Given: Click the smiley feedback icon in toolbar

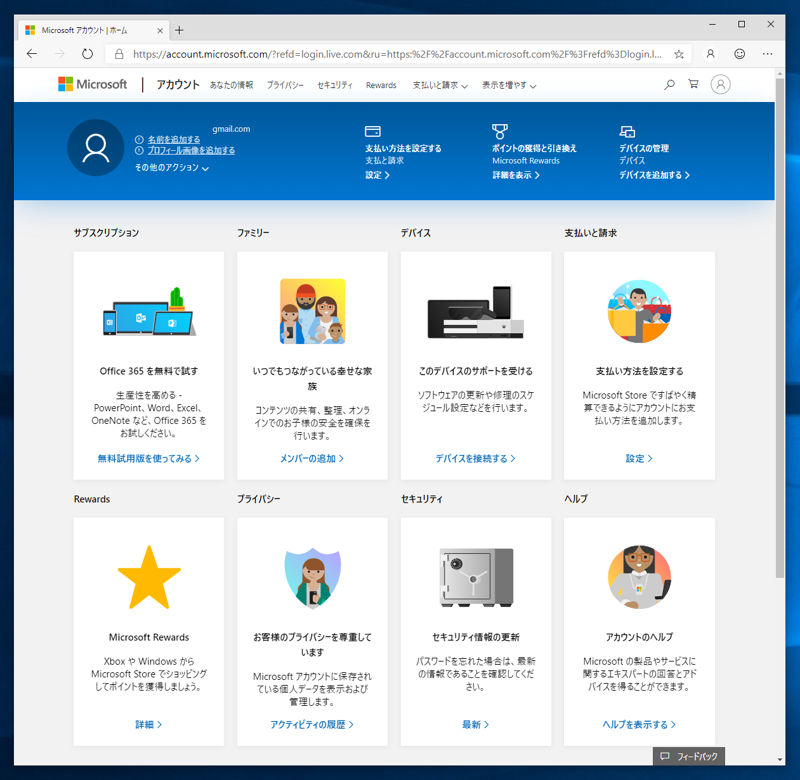Looking at the screenshot, I should pos(739,54).
